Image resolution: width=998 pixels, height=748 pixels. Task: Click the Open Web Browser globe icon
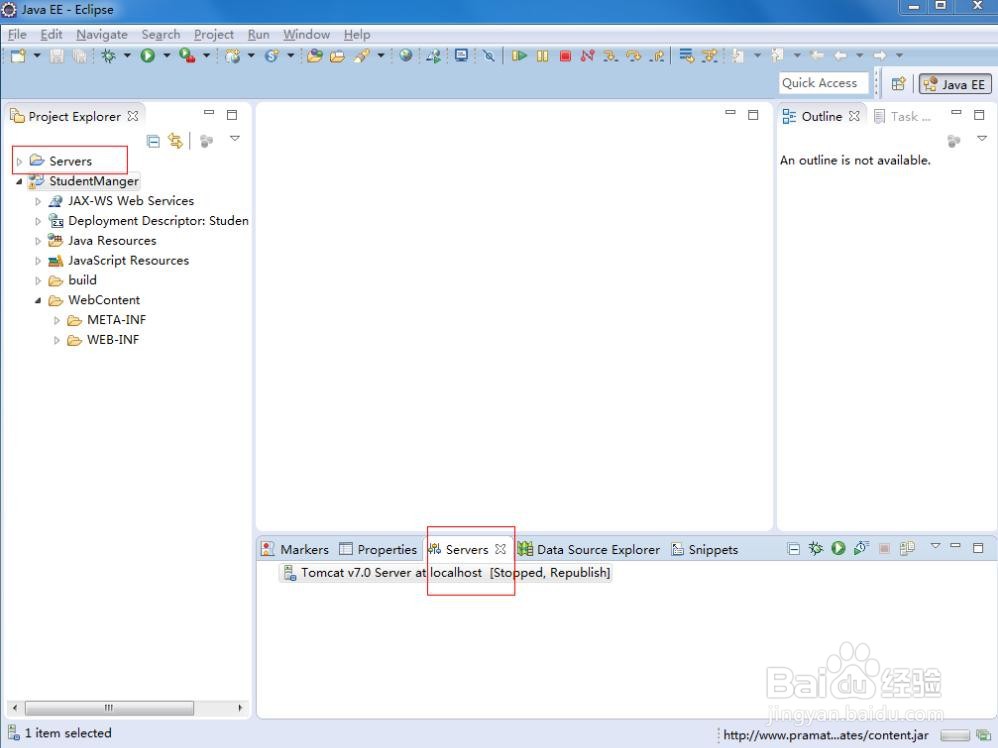tap(405, 56)
